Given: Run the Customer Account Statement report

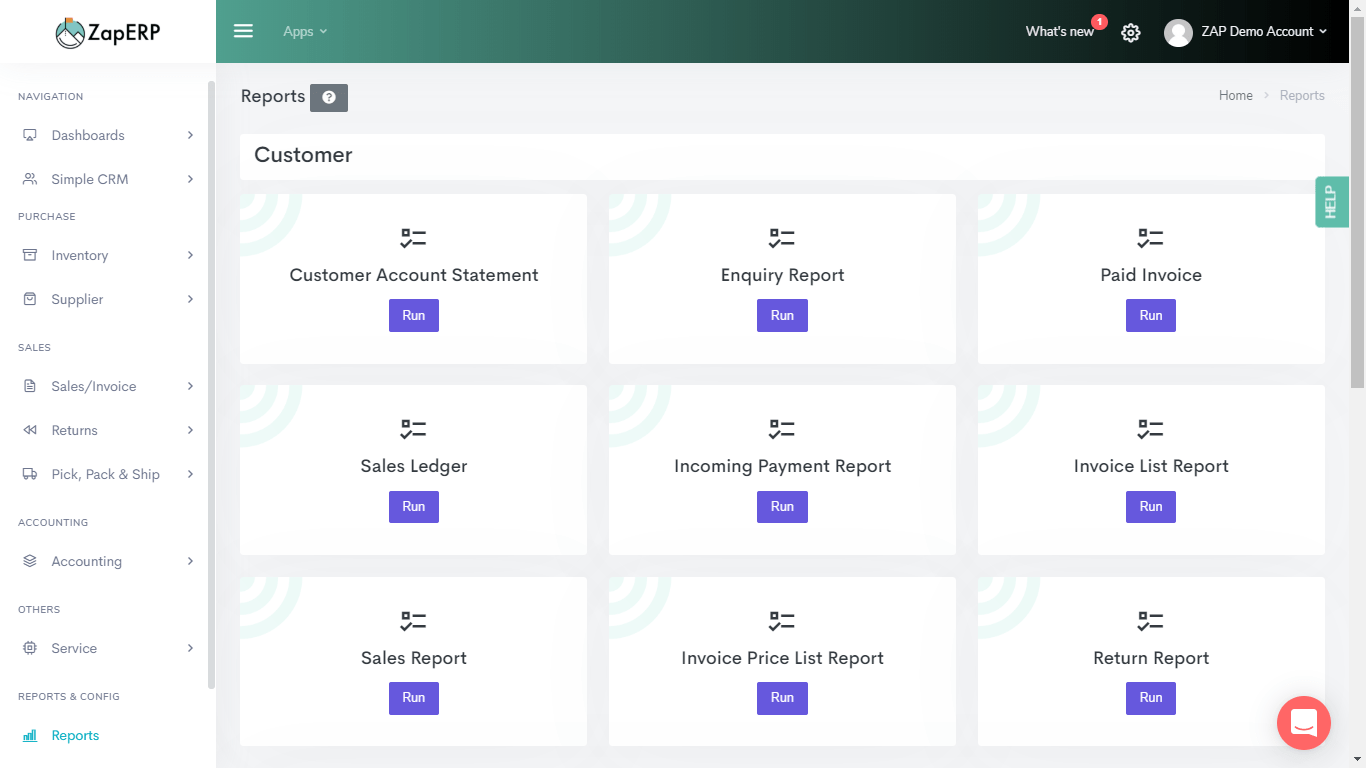Looking at the screenshot, I should pyautogui.click(x=413, y=315).
